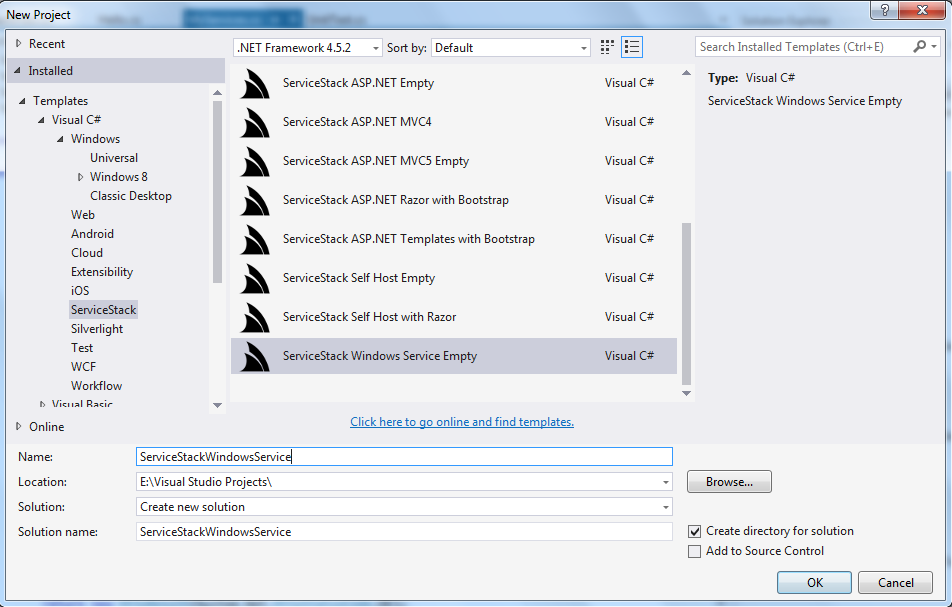The height and width of the screenshot is (607, 952).
Task: Click the category tree scroll down arrow
Action: click(217, 405)
